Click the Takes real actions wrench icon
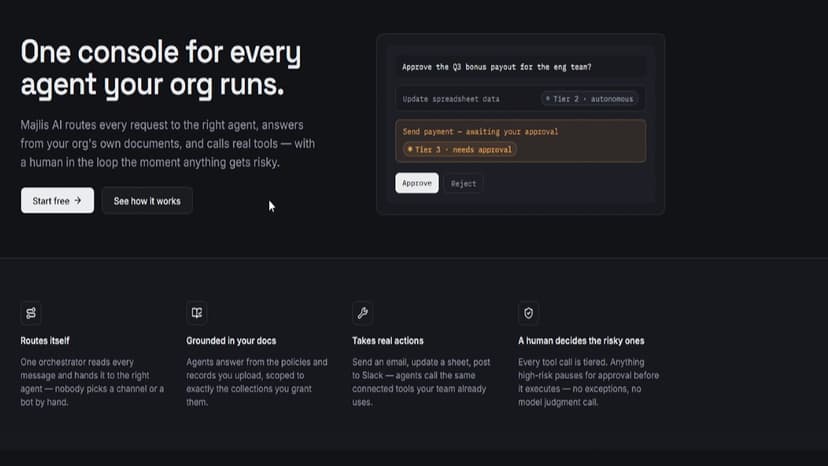The image size is (828, 466). point(363,313)
